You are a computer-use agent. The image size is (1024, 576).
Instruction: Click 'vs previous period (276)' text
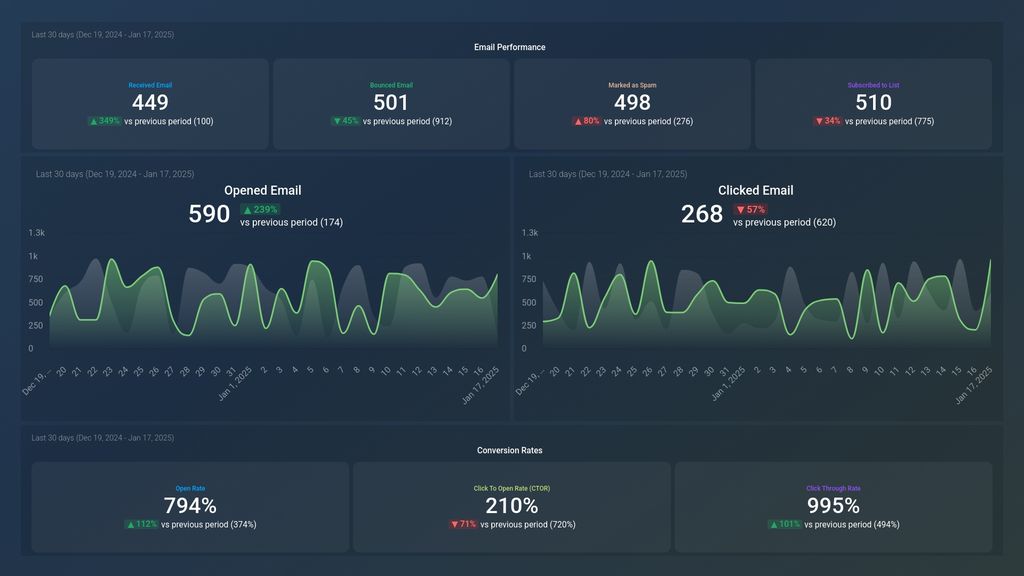pos(648,121)
